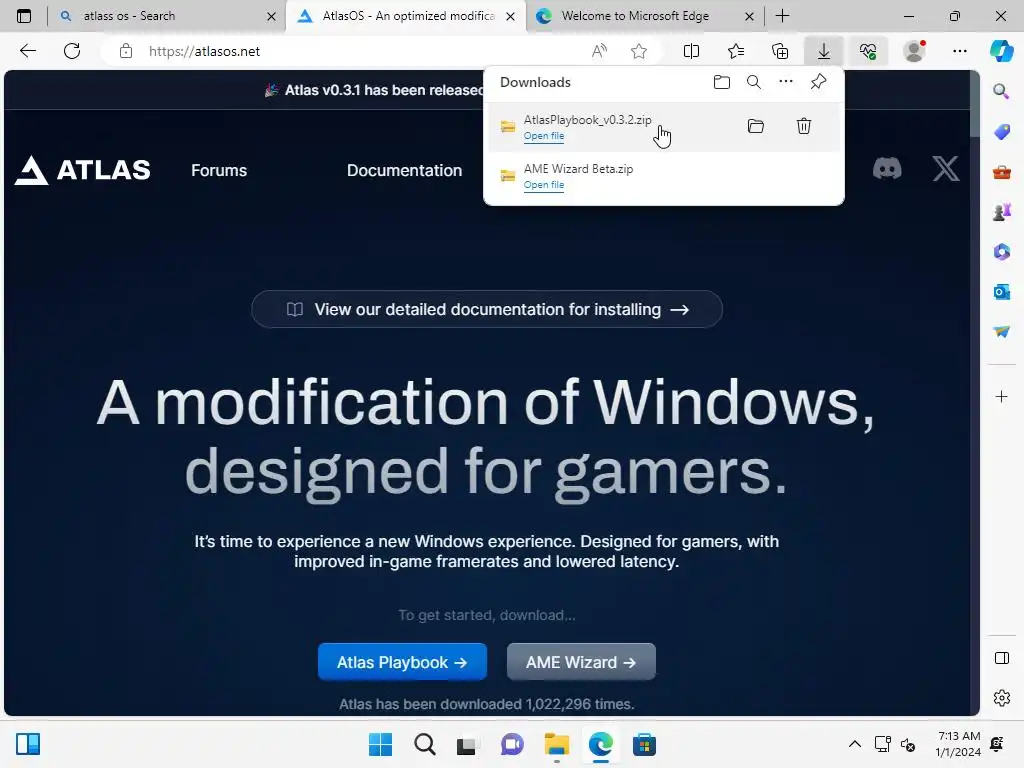The height and width of the screenshot is (768, 1024).
Task: Open Widgets from taskbar corner
Action: (28, 744)
